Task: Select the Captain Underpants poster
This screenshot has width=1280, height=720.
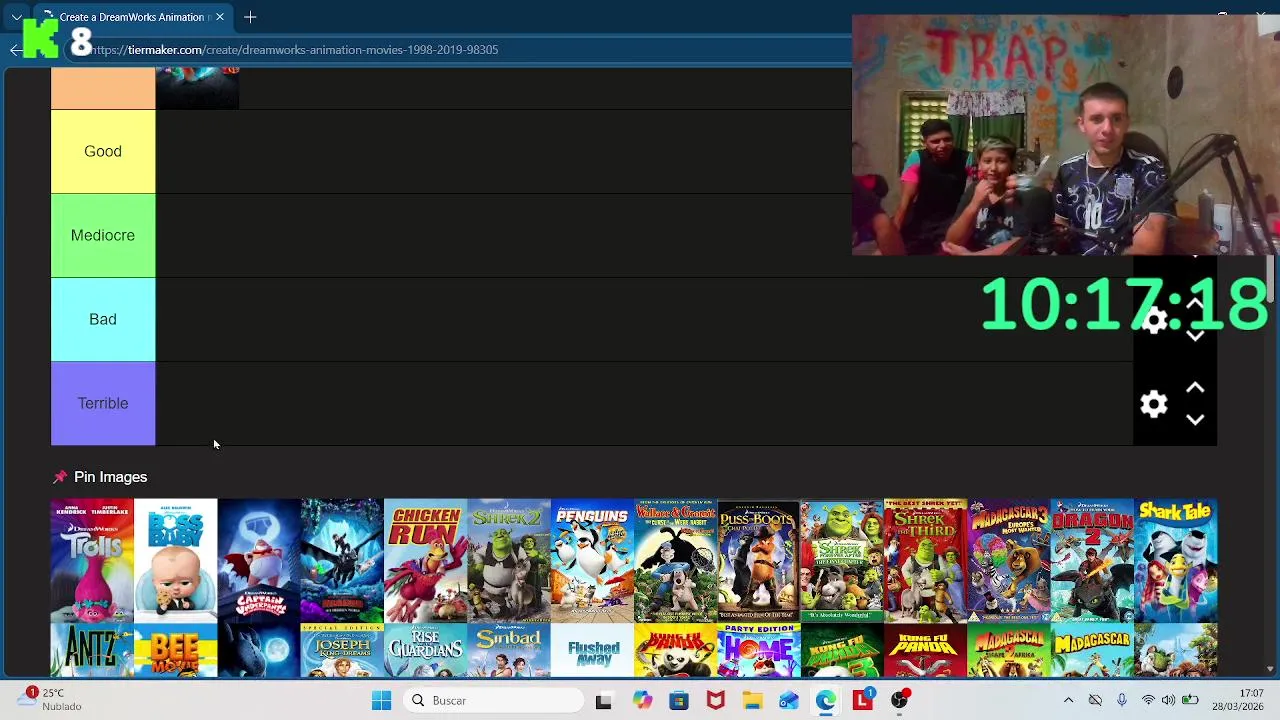Action: coord(259,561)
